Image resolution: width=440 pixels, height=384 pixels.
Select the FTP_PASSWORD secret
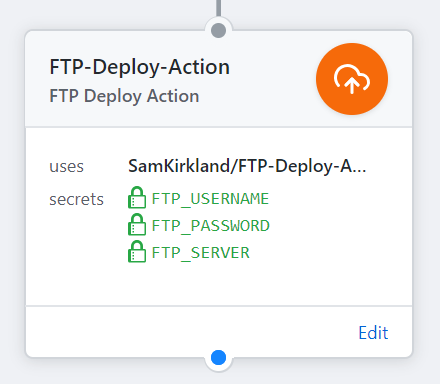pyautogui.click(x=210, y=226)
